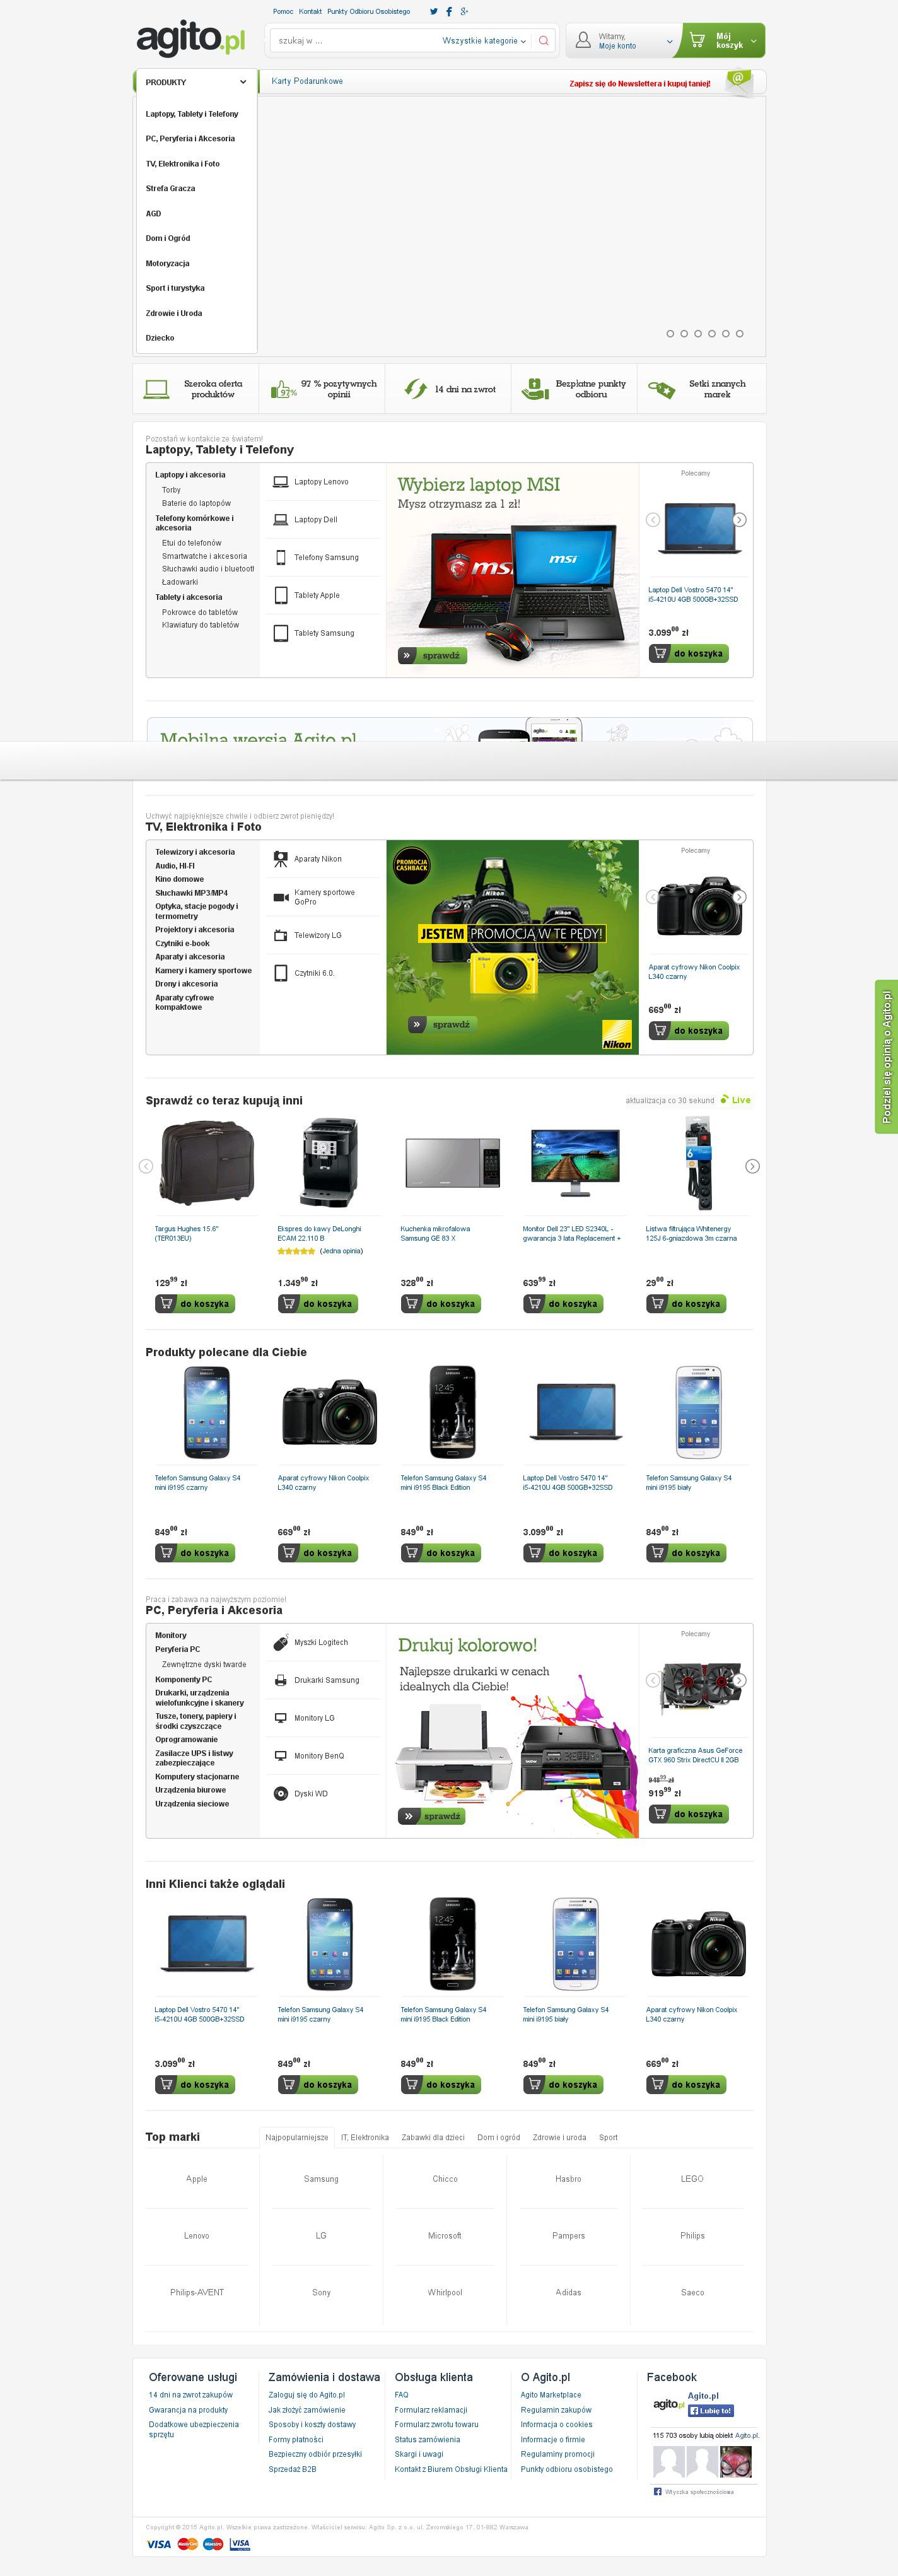Image resolution: width=898 pixels, height=2576 pixels.
Task: Open the Moje konto dropdown
Action: point(624,41)
